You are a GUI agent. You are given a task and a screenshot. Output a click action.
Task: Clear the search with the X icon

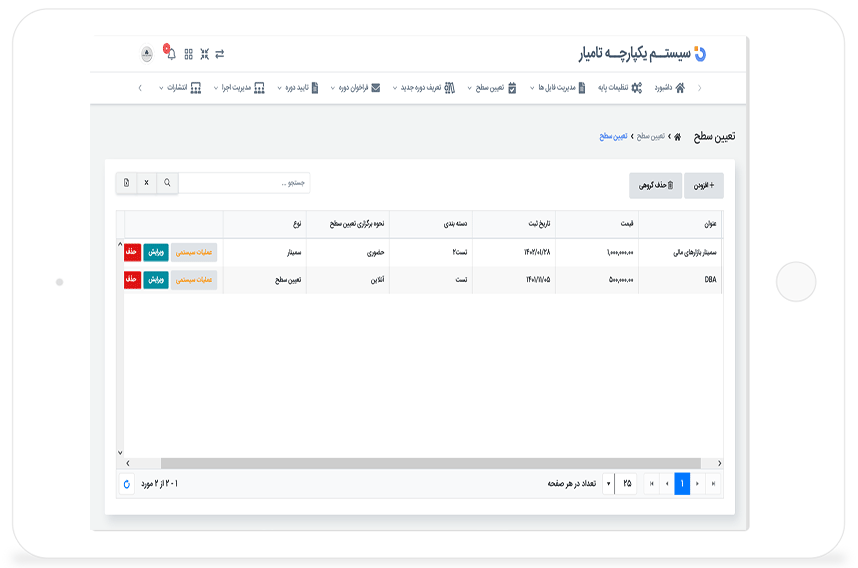point(146,183)
